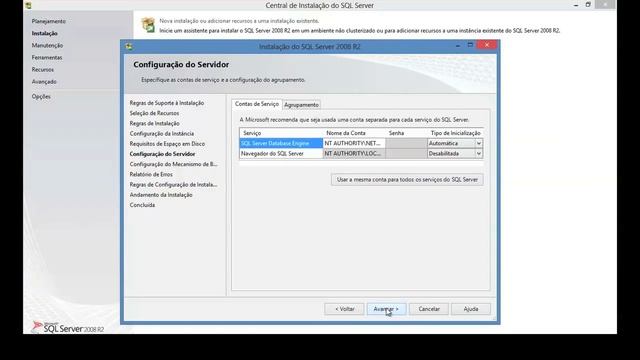Click the new installation icon in SQL Server Installation Center
The width and height of the screenshot is (640, 360).
tap(148, 25)
